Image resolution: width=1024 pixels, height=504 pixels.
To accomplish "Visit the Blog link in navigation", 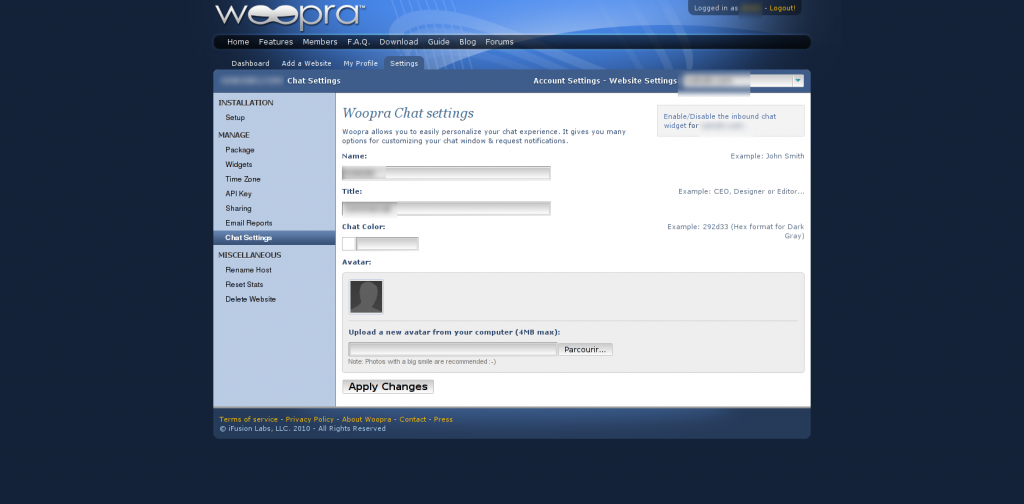I will pos(468,42).
